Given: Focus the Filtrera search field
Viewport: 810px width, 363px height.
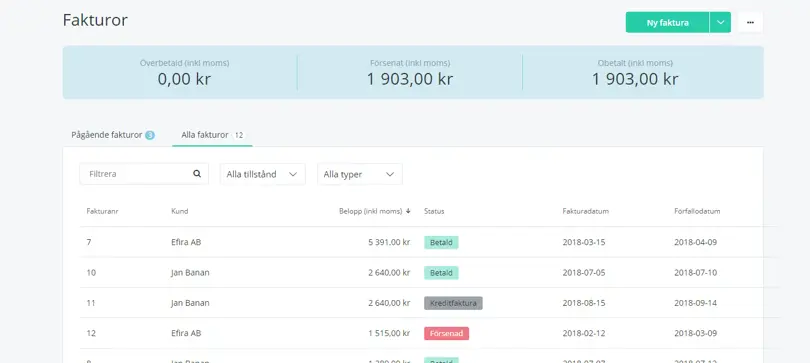Looking at the screenshot, I should [x=144, y=174].
